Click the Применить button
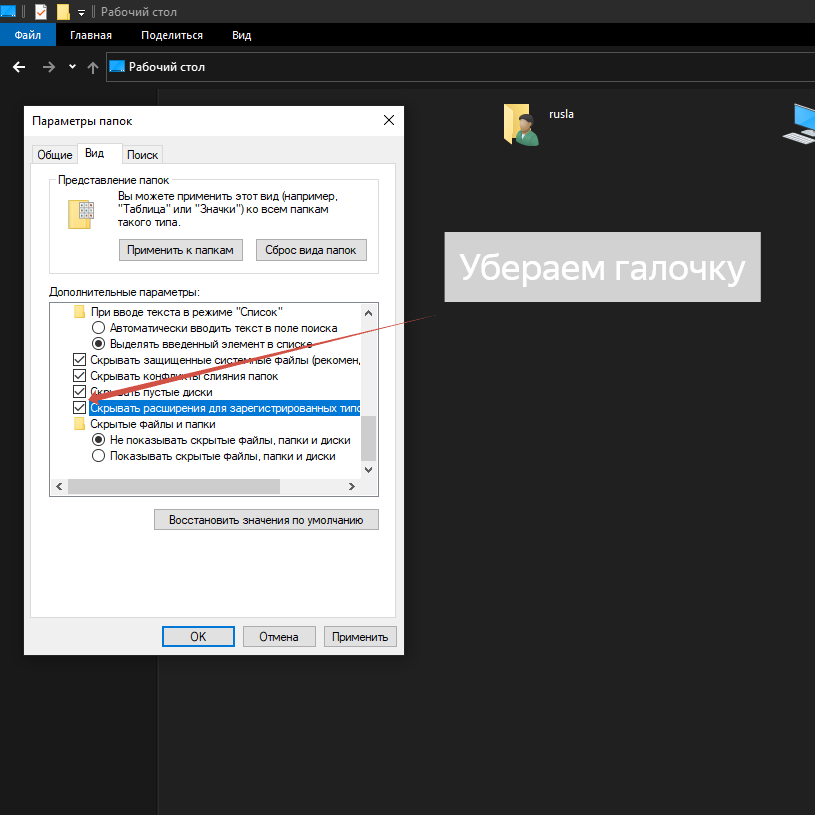 coord(360,637)
